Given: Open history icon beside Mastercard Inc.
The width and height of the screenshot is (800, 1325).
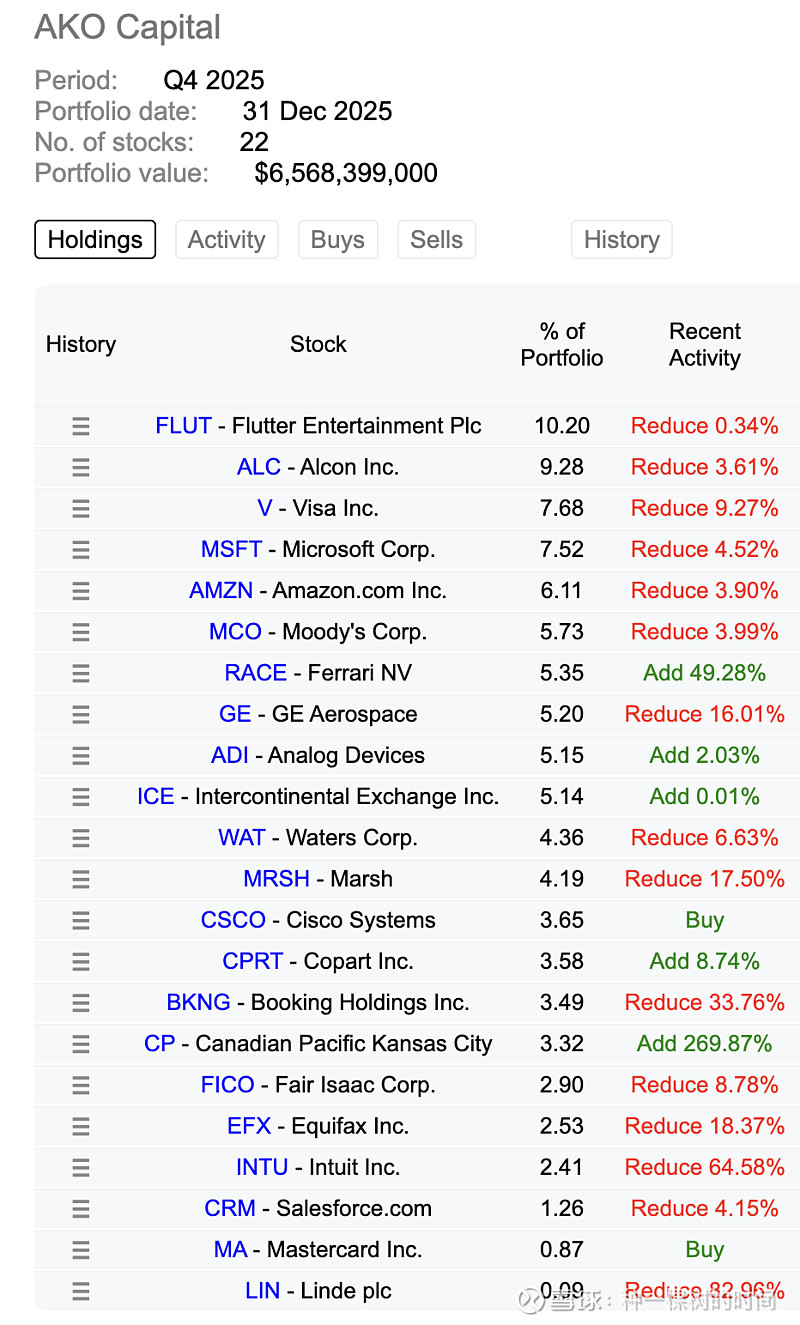Looking at the screenshot, I should tap(81, 1250).
